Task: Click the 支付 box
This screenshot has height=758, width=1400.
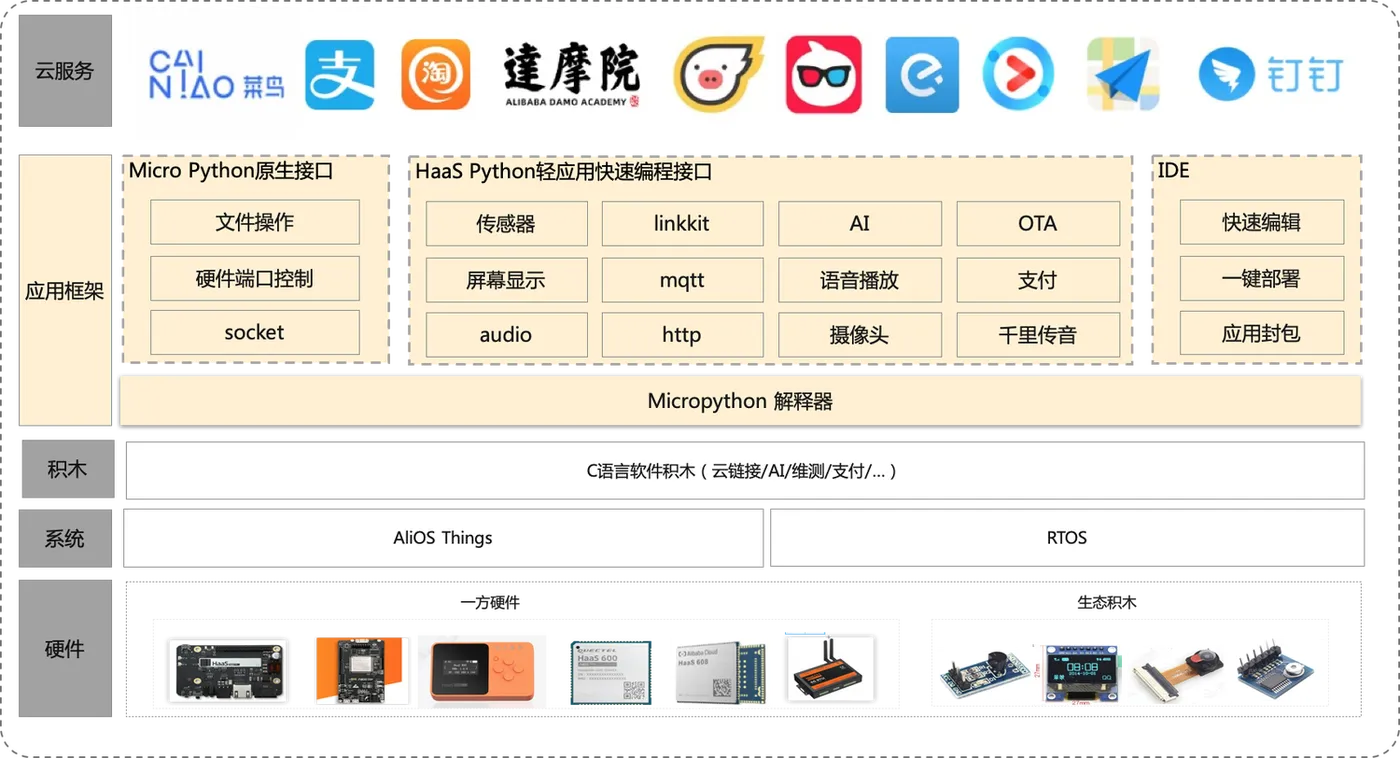Action: [x=1038, y=280]
